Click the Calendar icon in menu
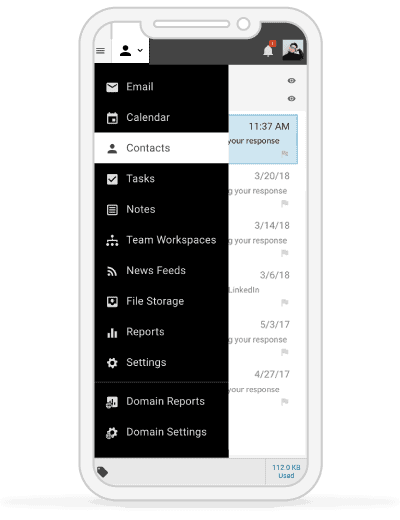Viewport: 400px width, 520px height. 112,118
